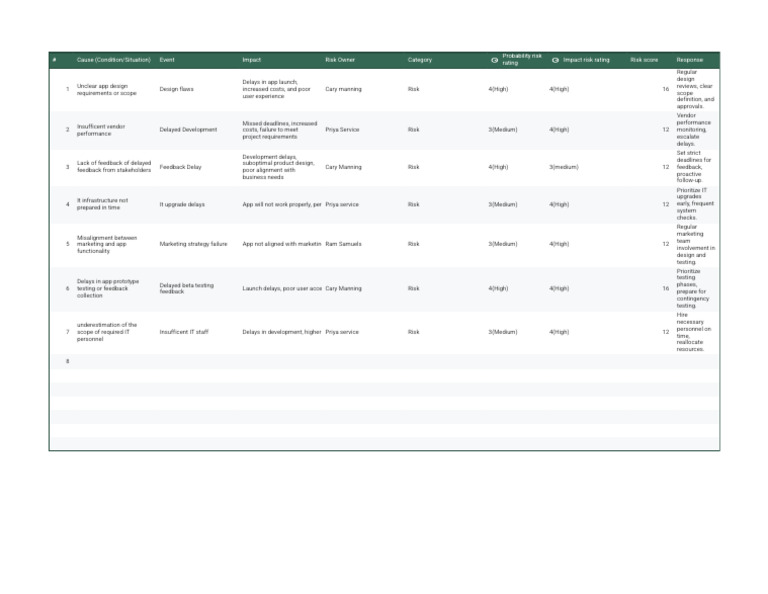Click 'Priya service' owner in It upgrade delays row

tap(342, 204)
